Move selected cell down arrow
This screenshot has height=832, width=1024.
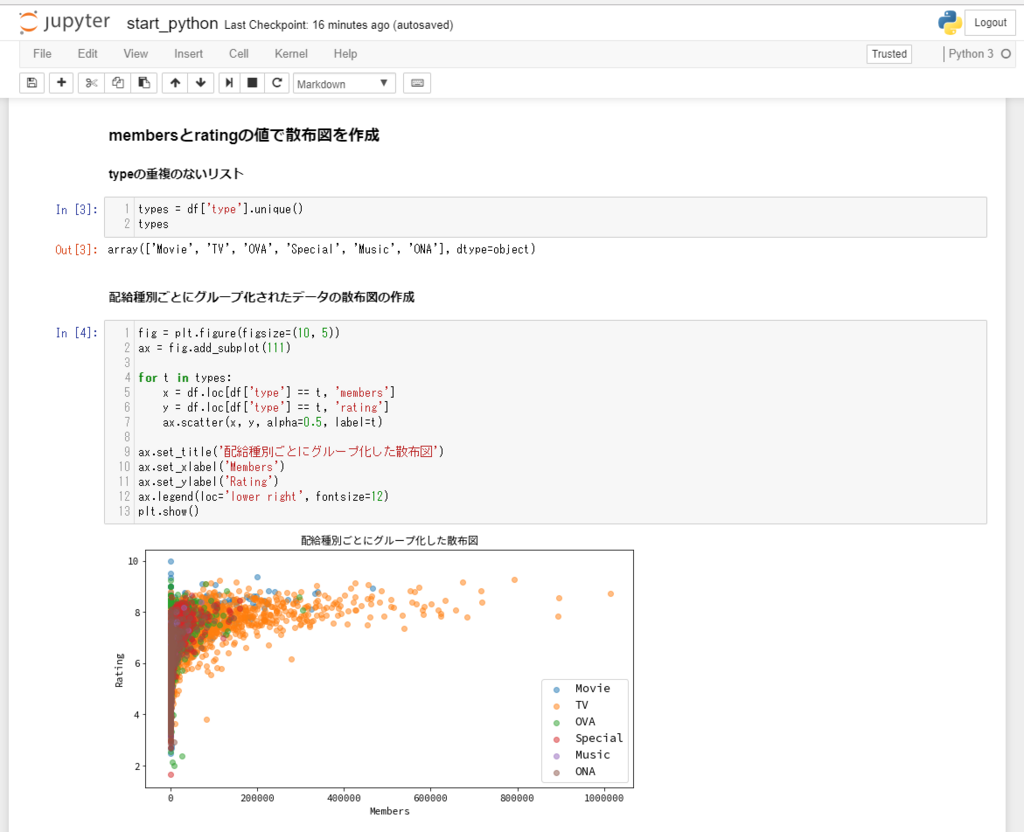[201, 83]
